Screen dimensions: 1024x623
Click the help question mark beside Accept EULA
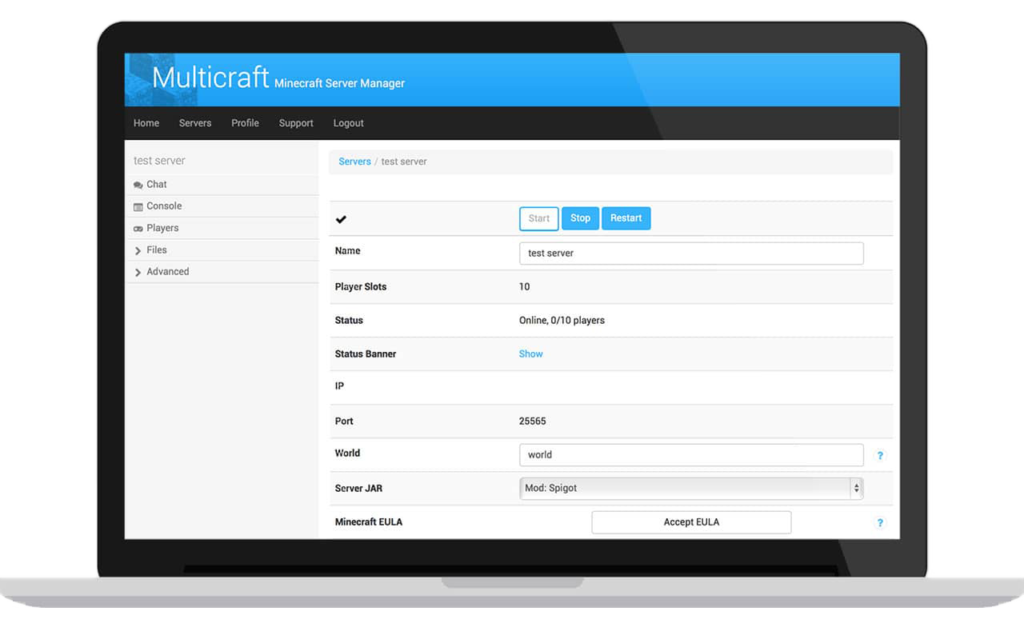click(880, 523)
